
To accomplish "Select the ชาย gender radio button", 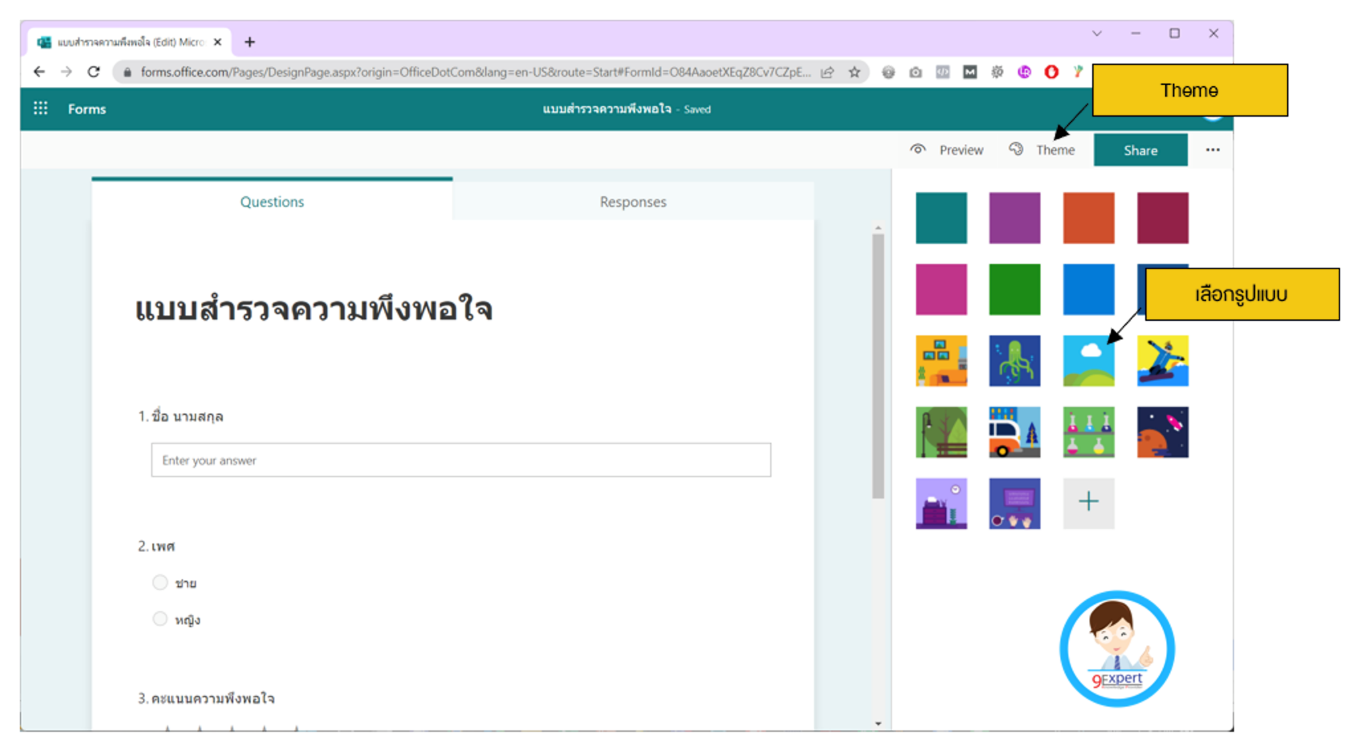I will point(160,582).
